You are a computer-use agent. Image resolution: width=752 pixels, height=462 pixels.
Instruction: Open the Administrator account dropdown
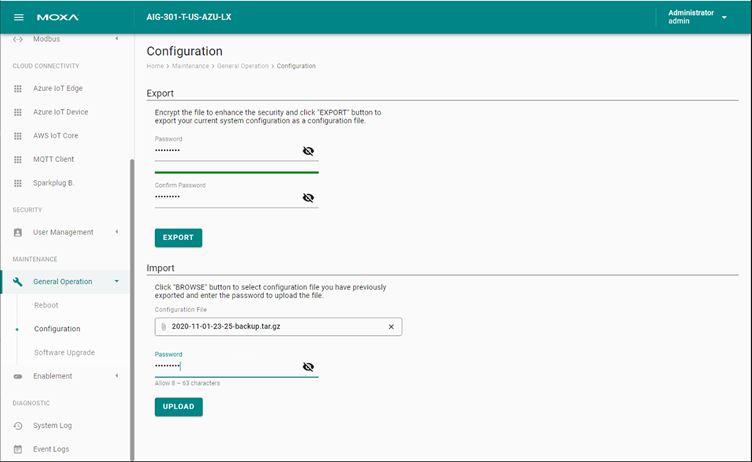tap(724, 17)
